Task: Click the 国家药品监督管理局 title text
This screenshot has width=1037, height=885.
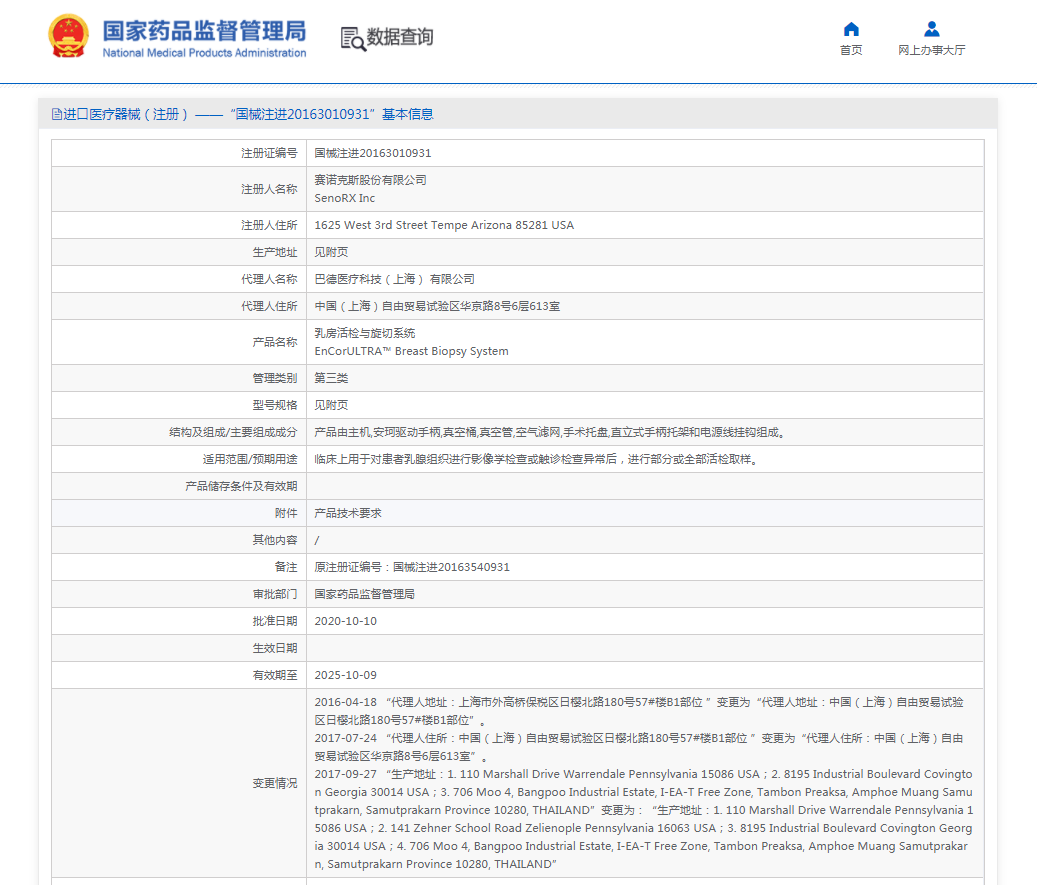Action: tap(204, 30)
